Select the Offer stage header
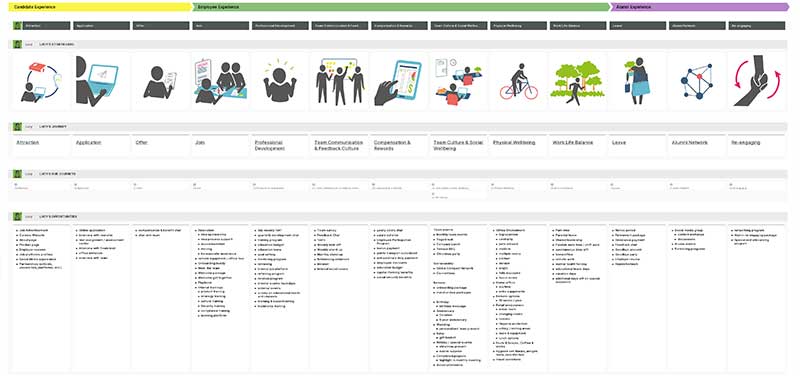 161,26
